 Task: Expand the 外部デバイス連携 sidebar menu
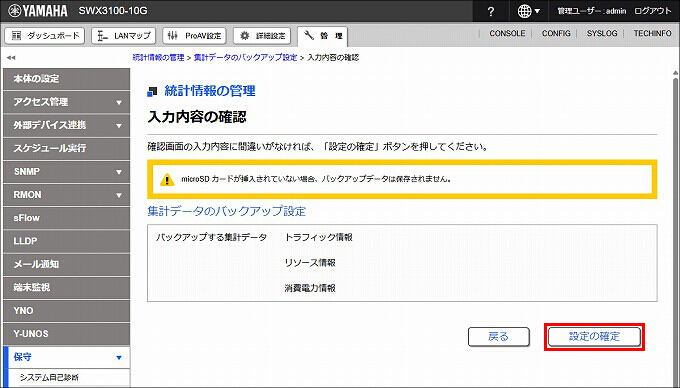pyautogui.click(x=66, y=125)
